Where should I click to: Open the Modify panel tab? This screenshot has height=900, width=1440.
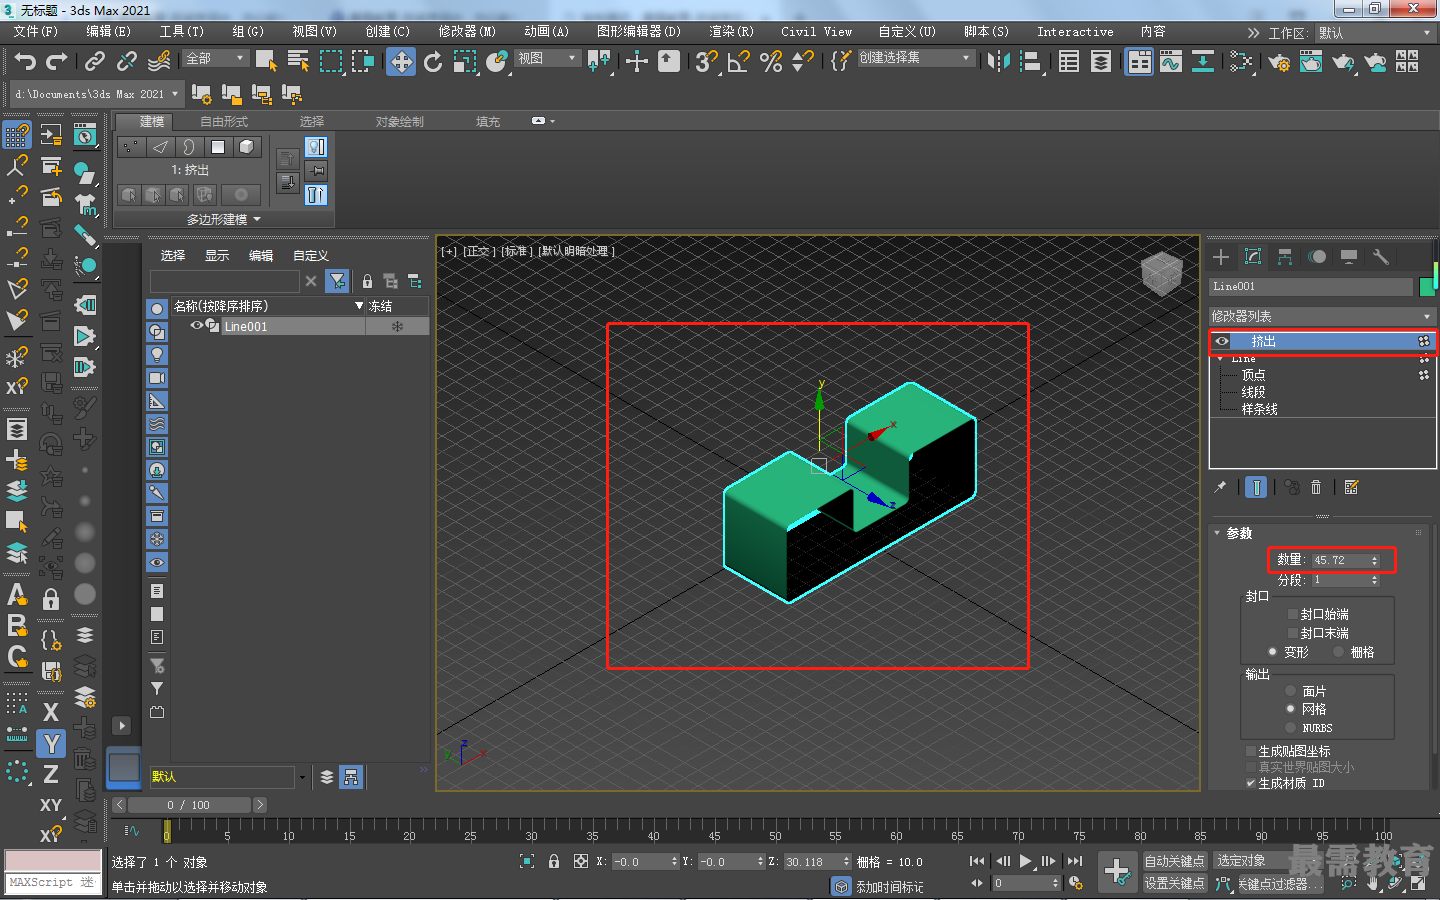tap(1253, 257)
